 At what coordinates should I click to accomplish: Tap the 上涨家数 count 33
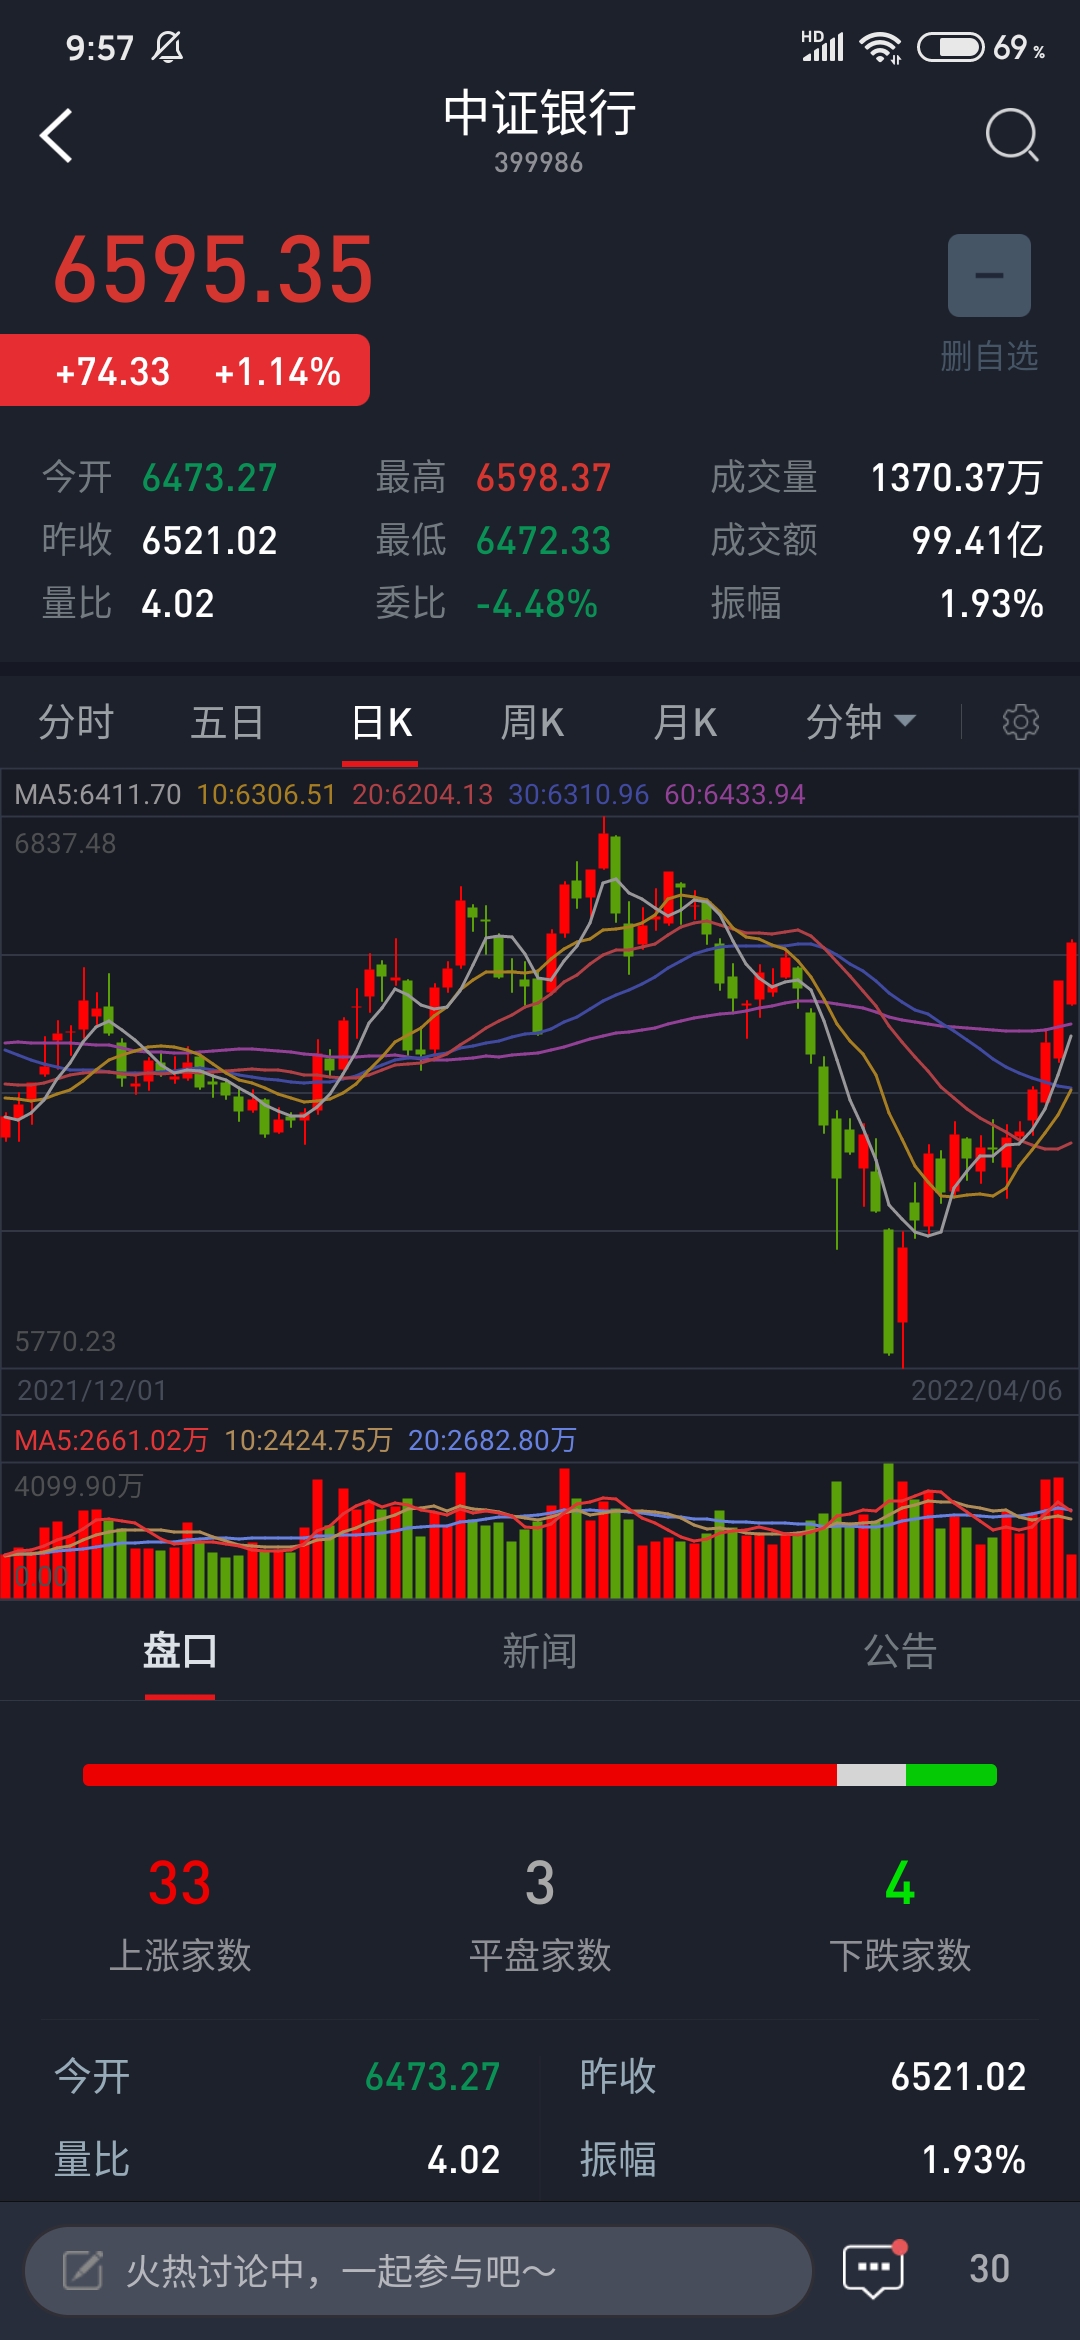180,1884
